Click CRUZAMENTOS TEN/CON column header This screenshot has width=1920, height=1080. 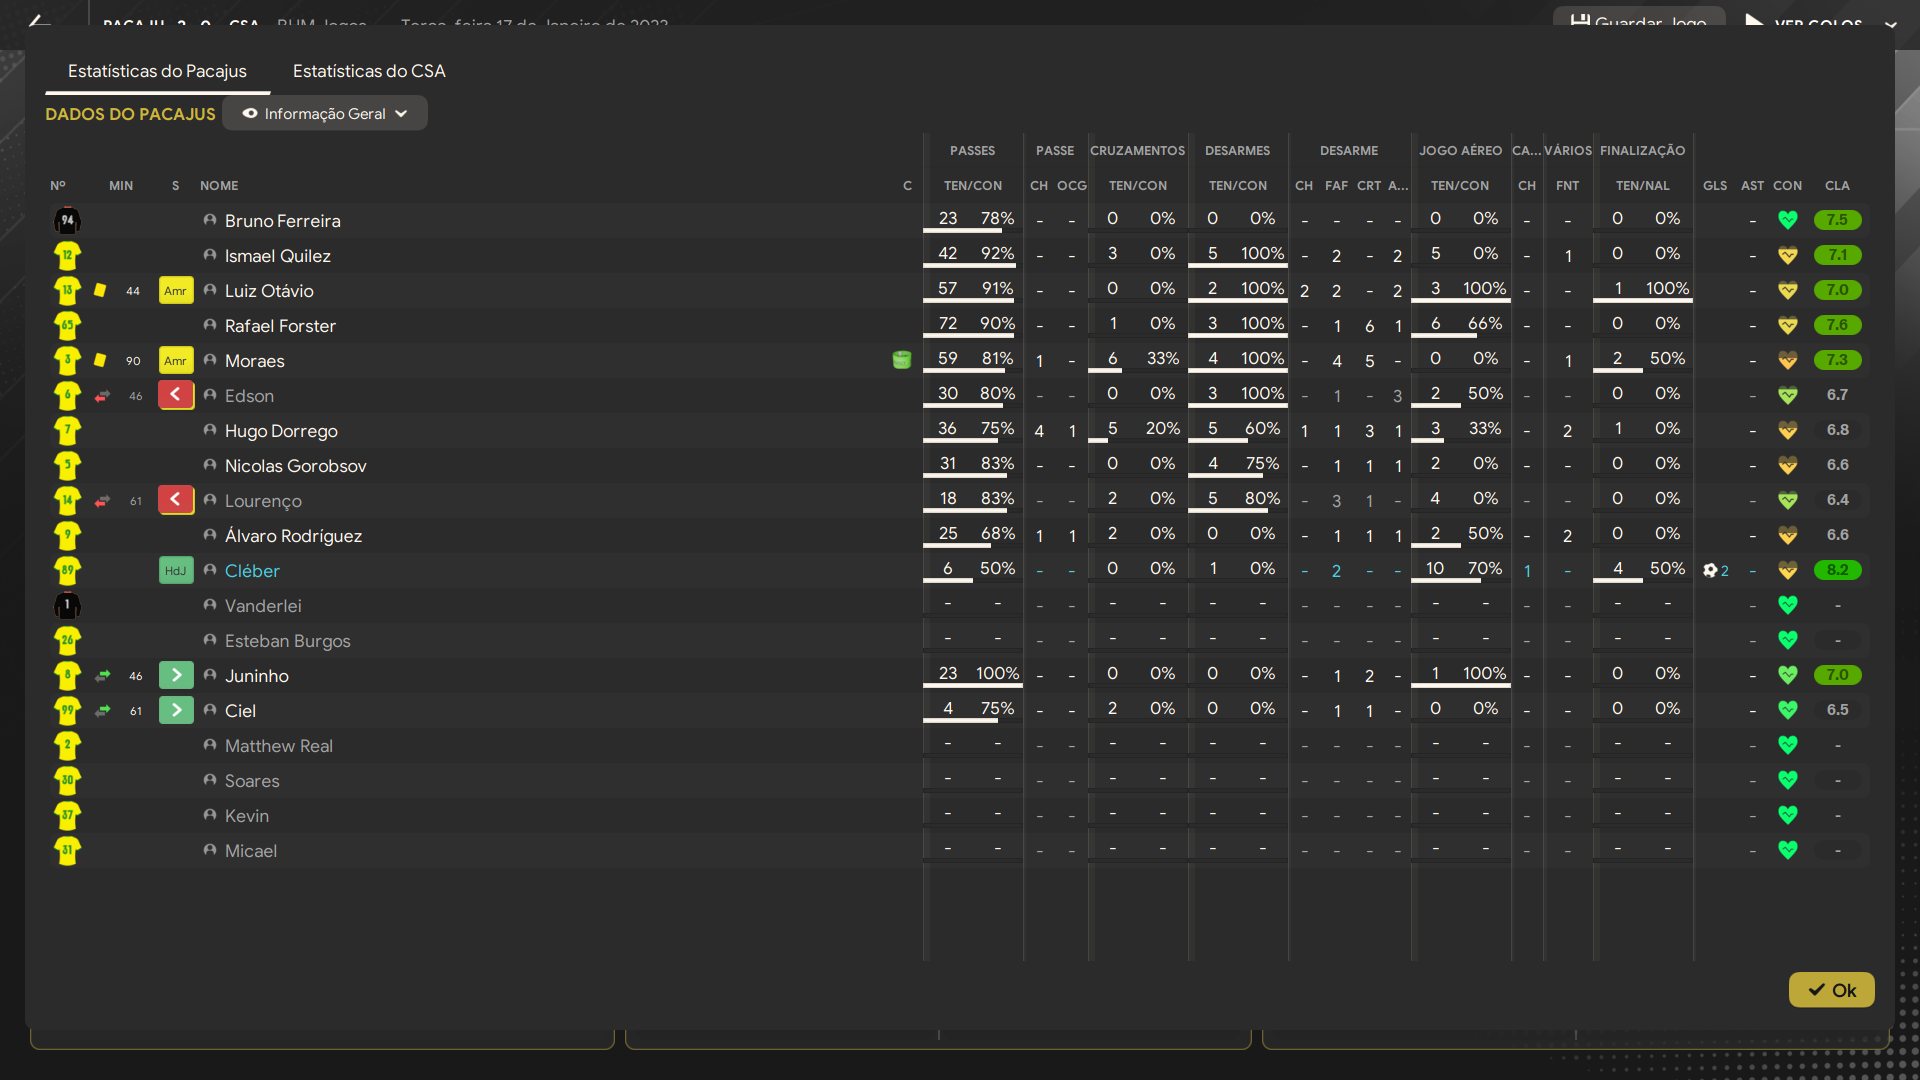click(1138, 186)
